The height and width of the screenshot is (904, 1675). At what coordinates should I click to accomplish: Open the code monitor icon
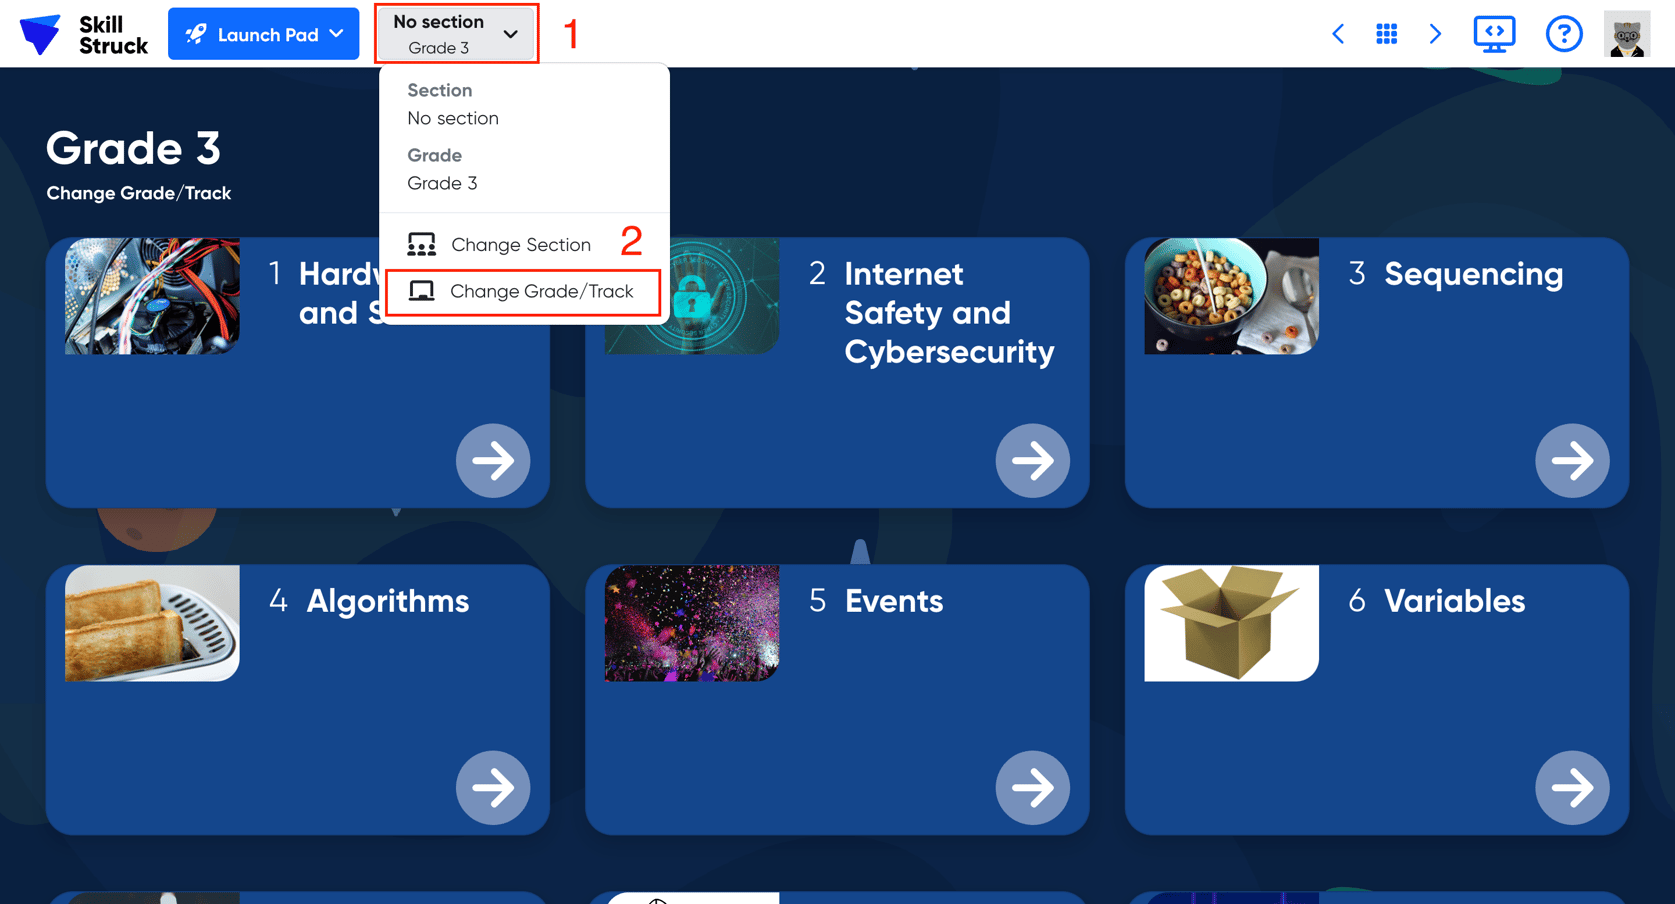click(1494, 34)
